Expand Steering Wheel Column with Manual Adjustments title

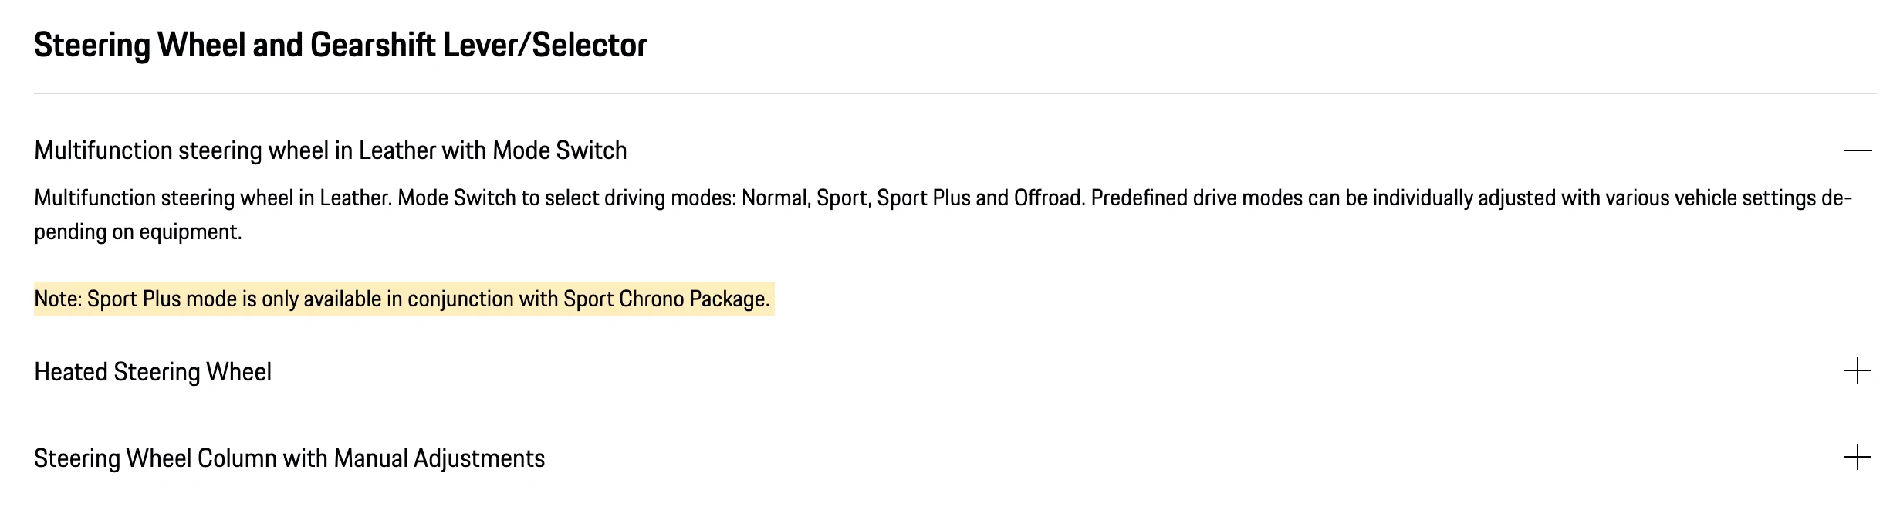[289, 458]
